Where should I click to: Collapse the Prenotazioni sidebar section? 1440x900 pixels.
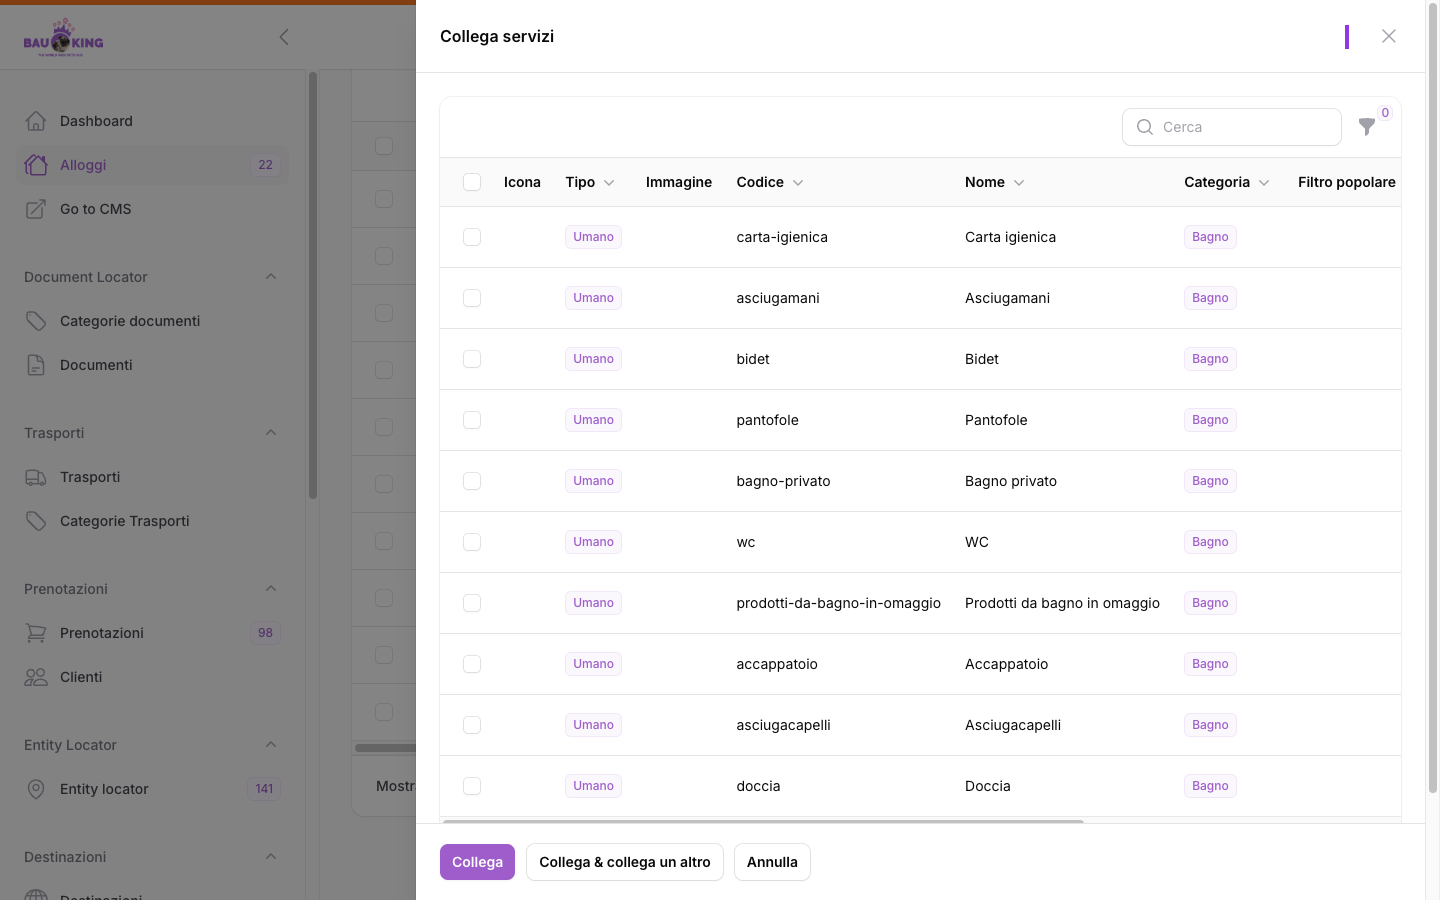click(x=271, y=589)
